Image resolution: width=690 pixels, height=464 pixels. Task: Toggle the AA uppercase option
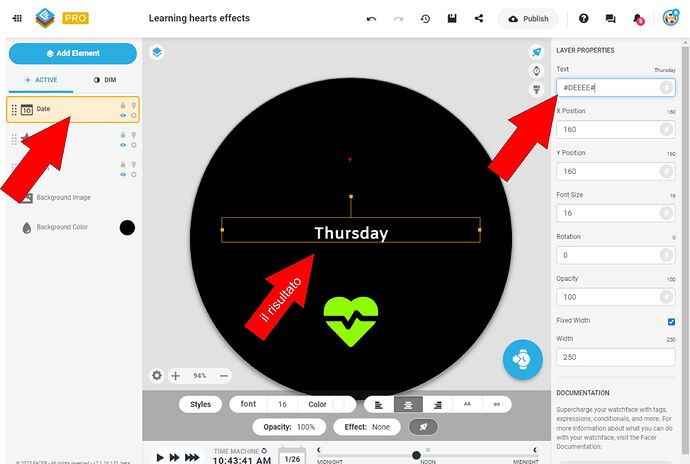467,404
